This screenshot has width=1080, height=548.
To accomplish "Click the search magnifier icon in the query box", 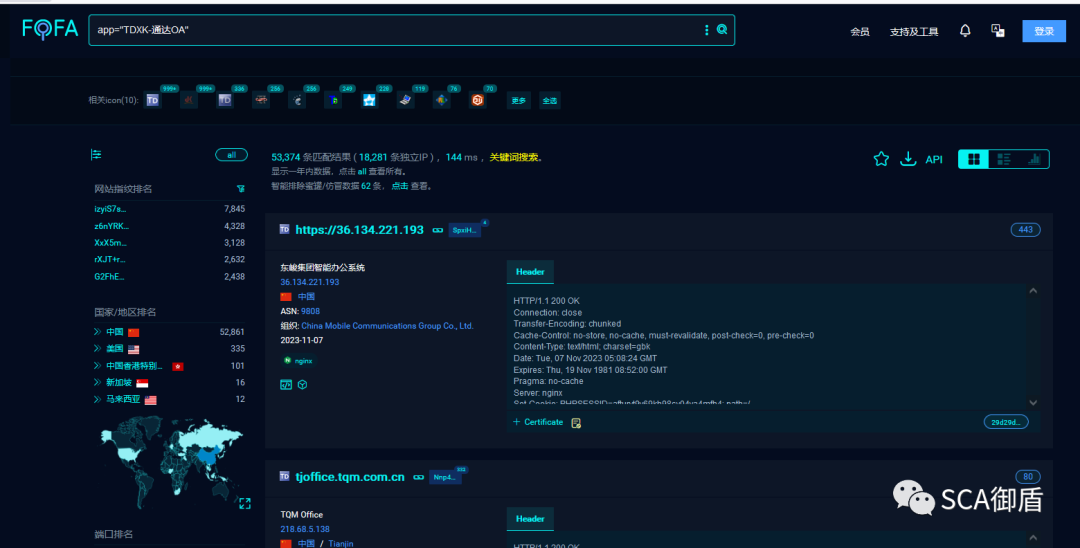I will [x=722, y=30].
